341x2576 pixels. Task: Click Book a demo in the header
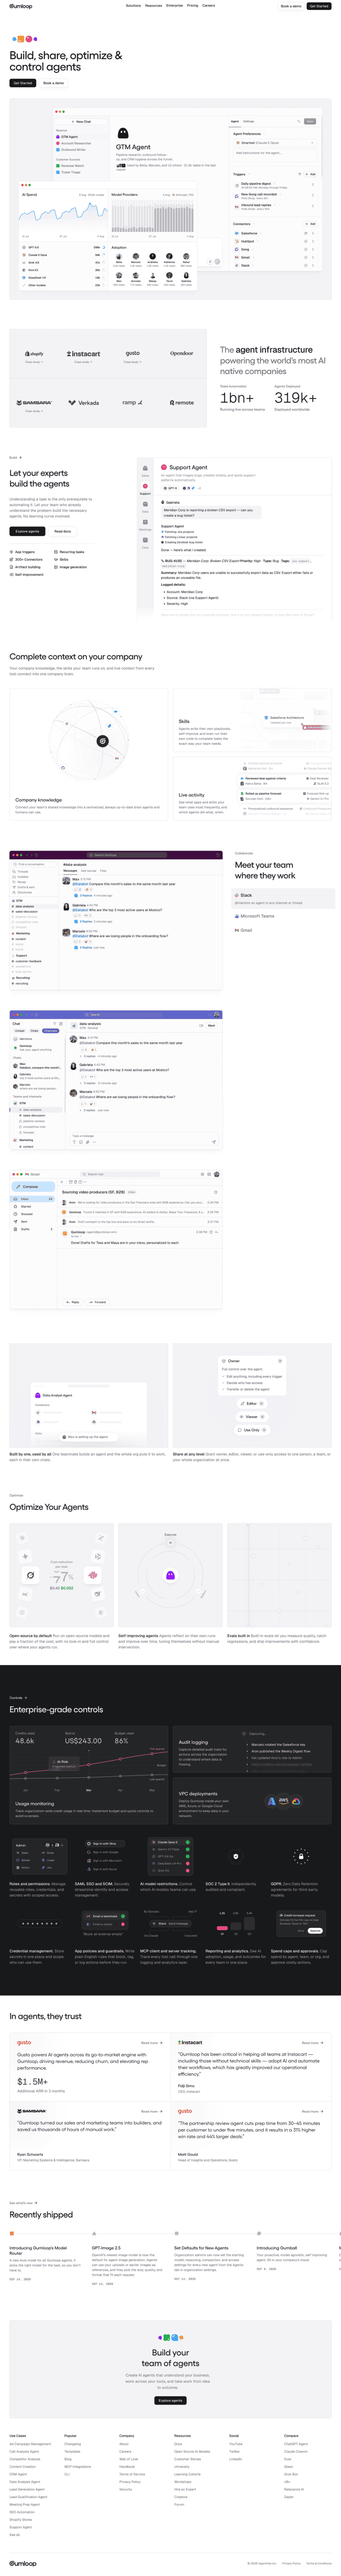[291, 6]
